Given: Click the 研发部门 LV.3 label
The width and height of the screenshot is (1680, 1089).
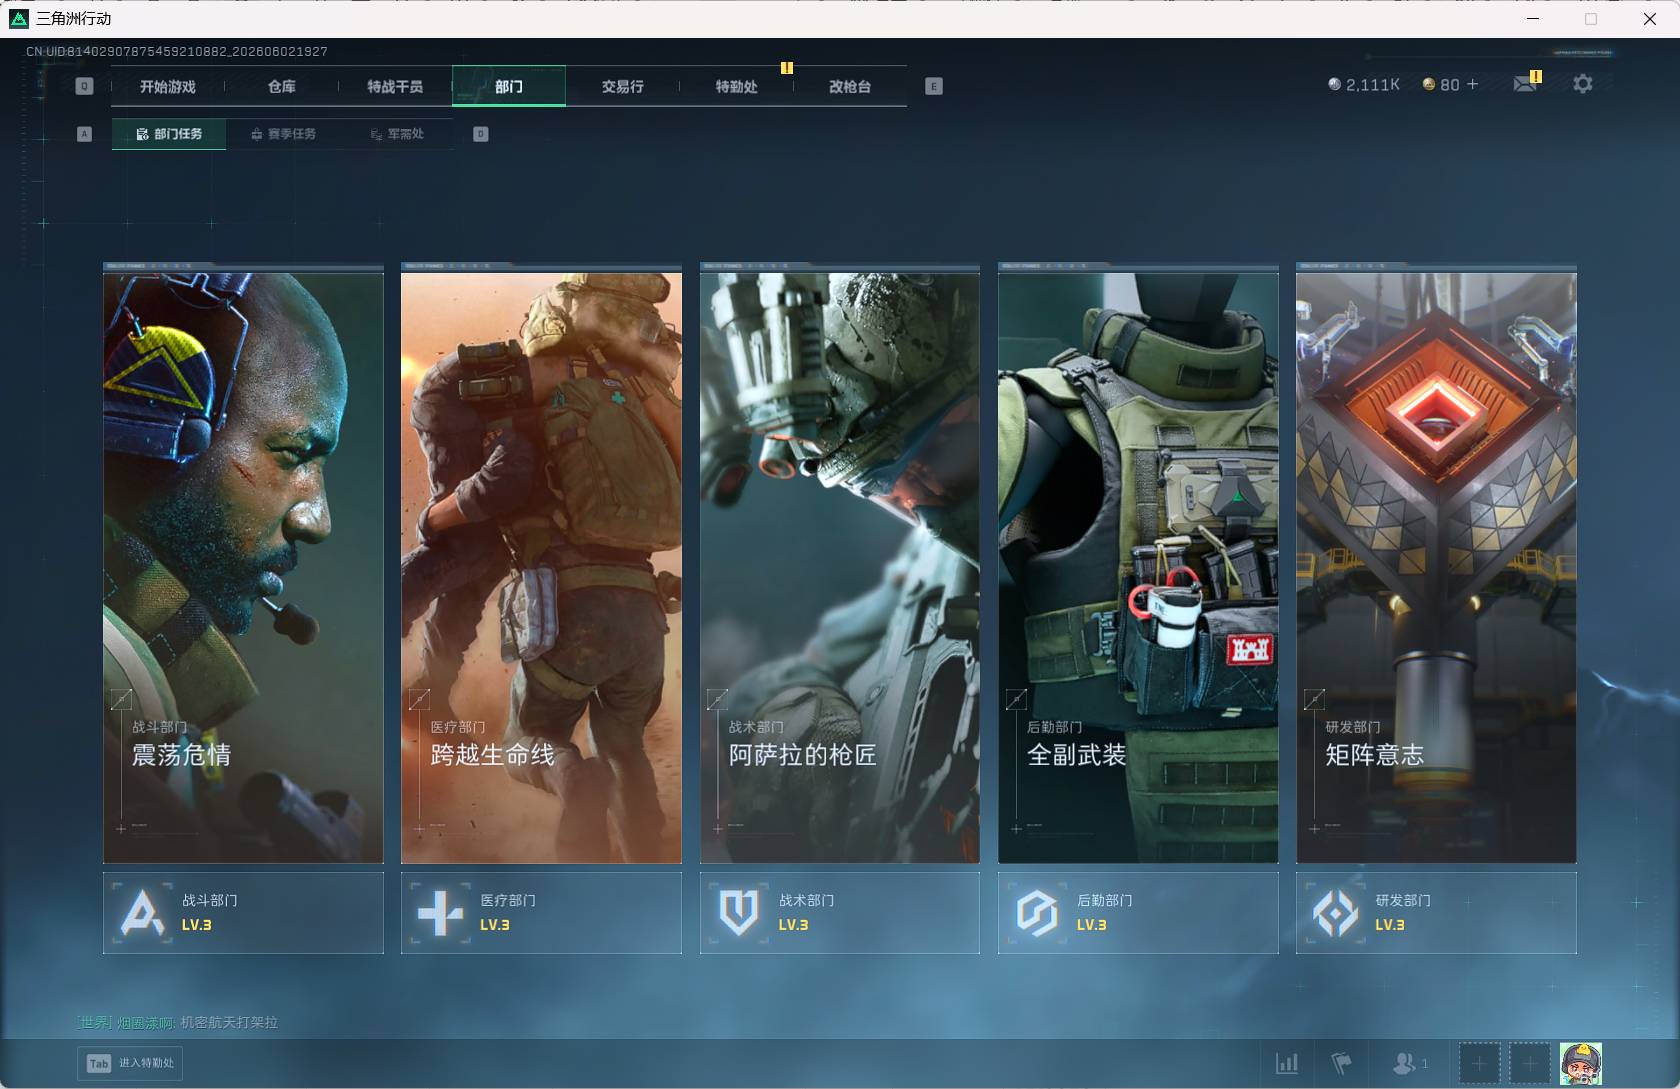Looking at the screenshot, I should pyautogui.click(x=1390, y=925).
